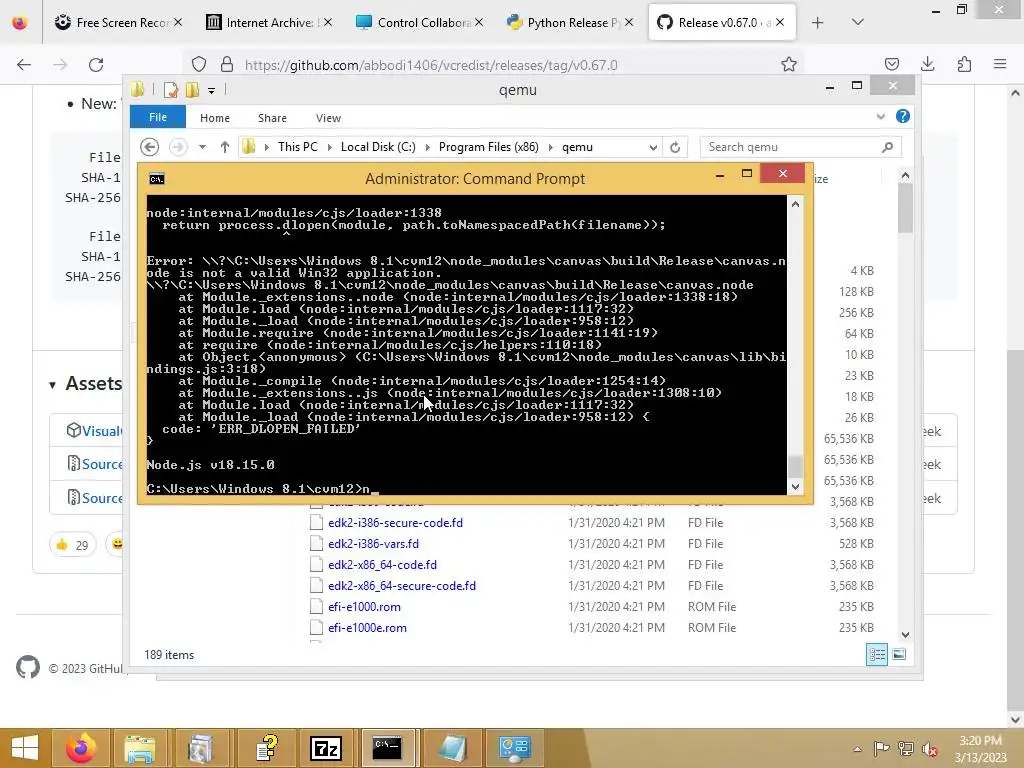Save page to Pocket icon
The width and height of the screenshot is (1024, 768).
coord(891,64)
